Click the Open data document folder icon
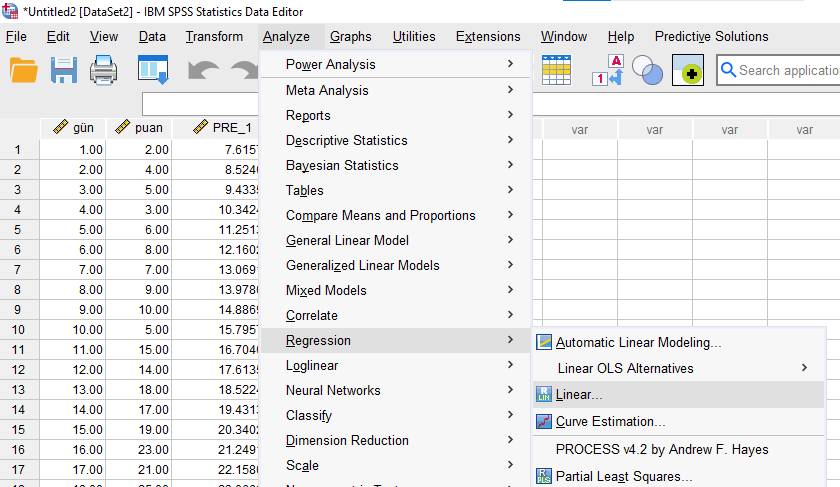This screenshot has height=487, width=840. [x=23, y=71]
